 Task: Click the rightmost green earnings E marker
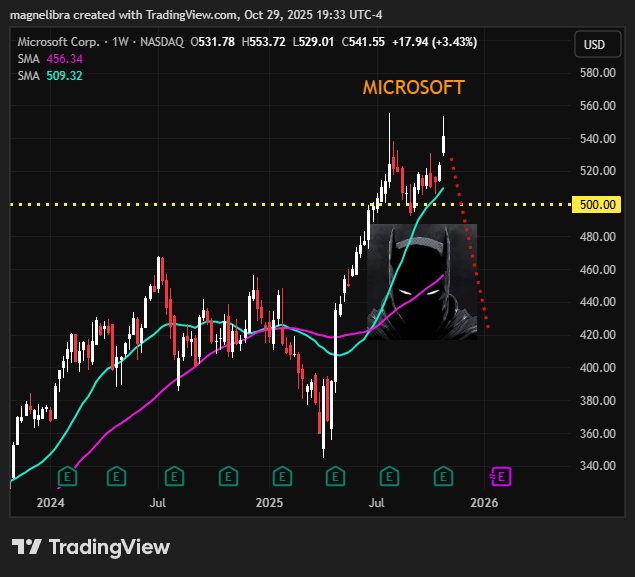[443, 477]
